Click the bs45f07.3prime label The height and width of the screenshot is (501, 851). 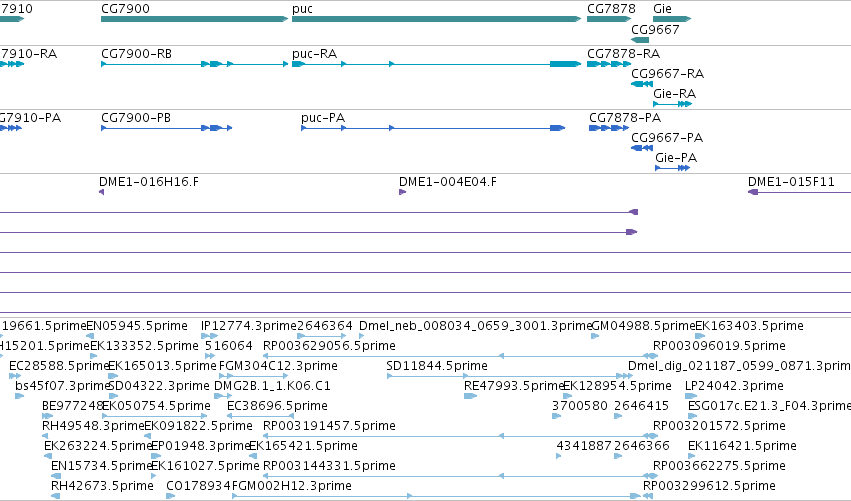[x=62, y=386]
